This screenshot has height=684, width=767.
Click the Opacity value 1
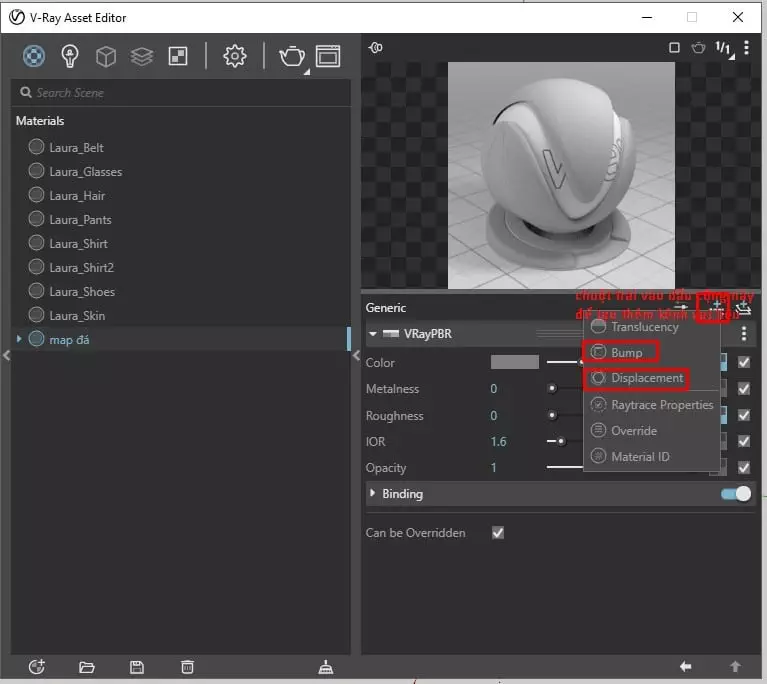click(x=494, y=468)
